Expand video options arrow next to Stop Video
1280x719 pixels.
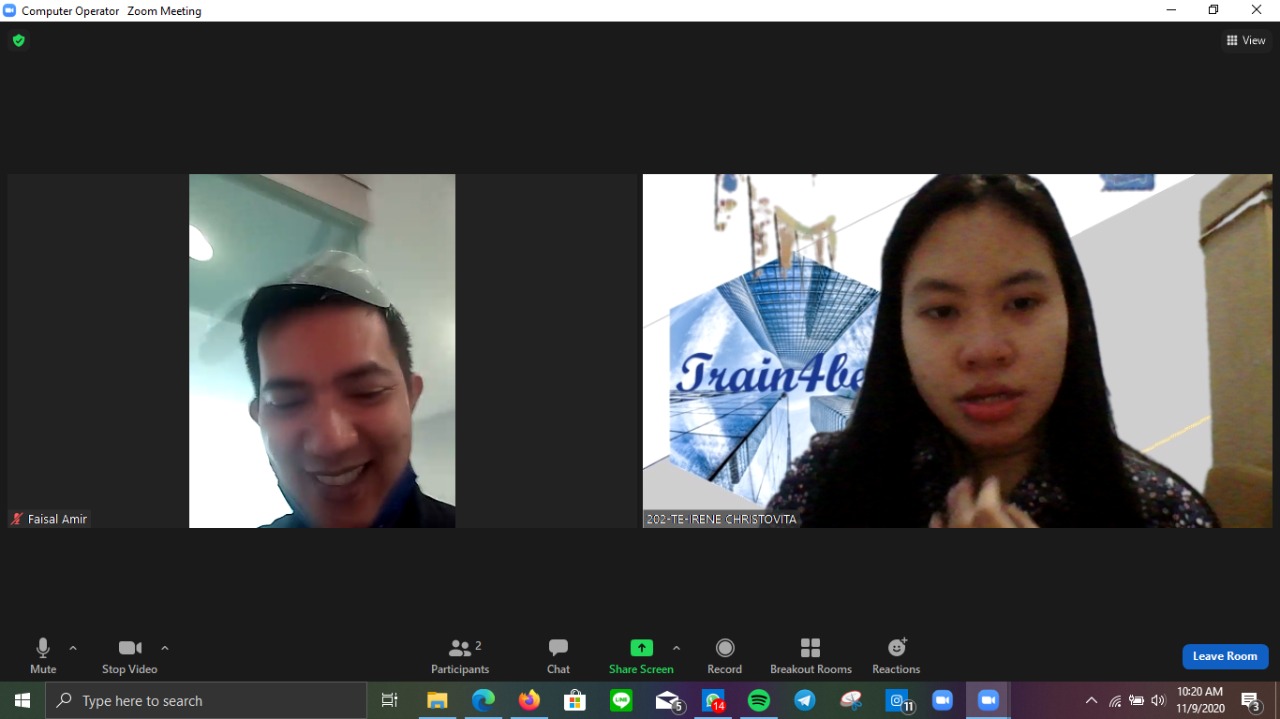pos(165,648)
